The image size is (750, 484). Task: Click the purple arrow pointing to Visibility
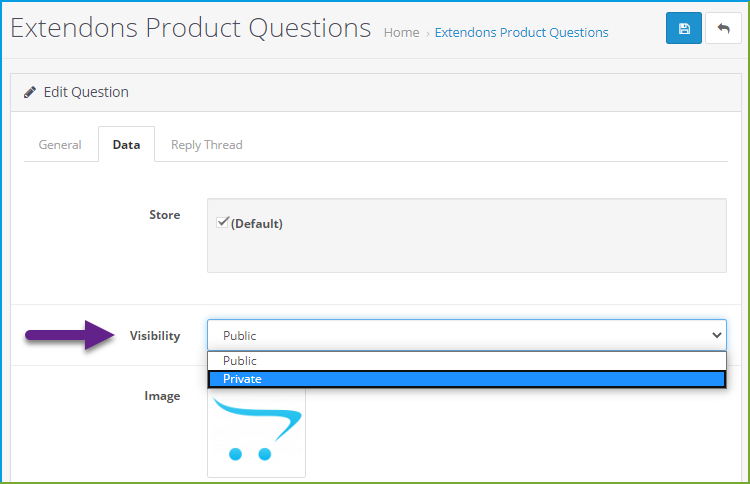point(70,335)
